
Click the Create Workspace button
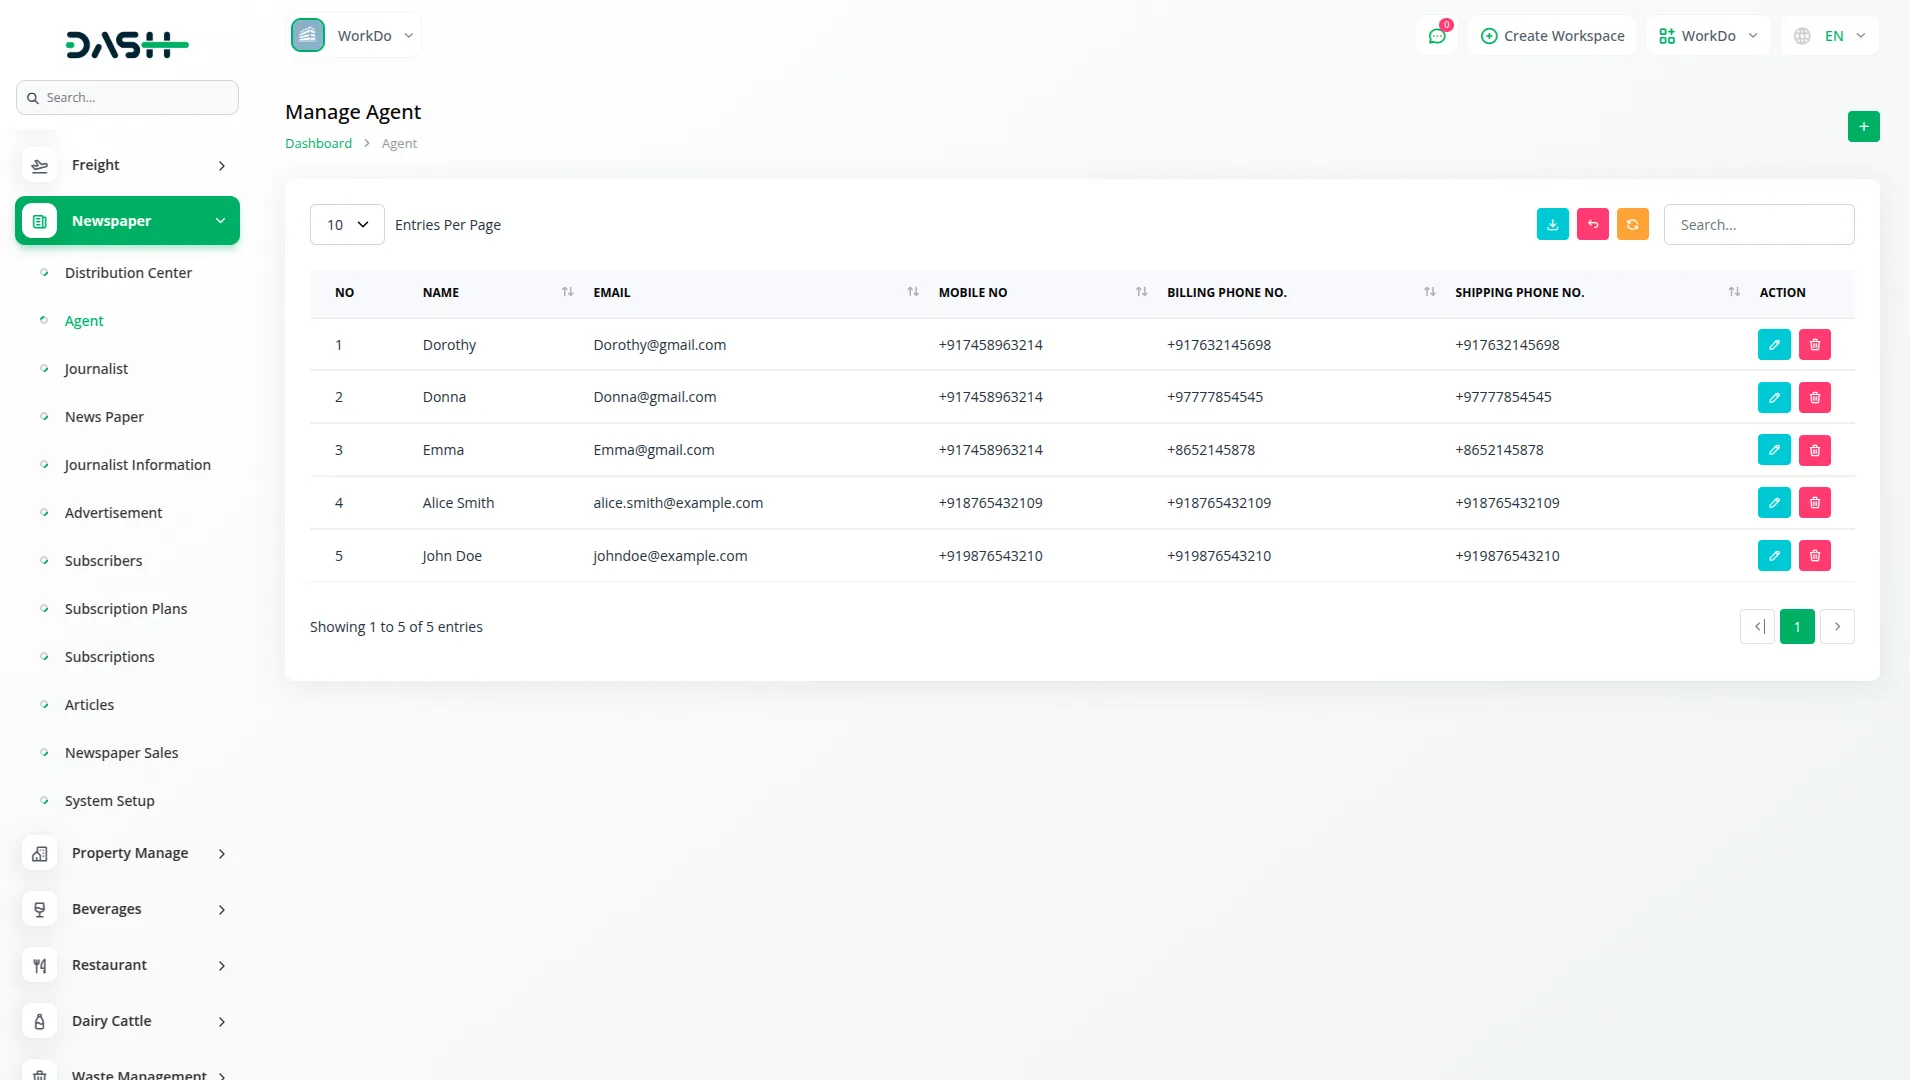tap(1551, 35)
